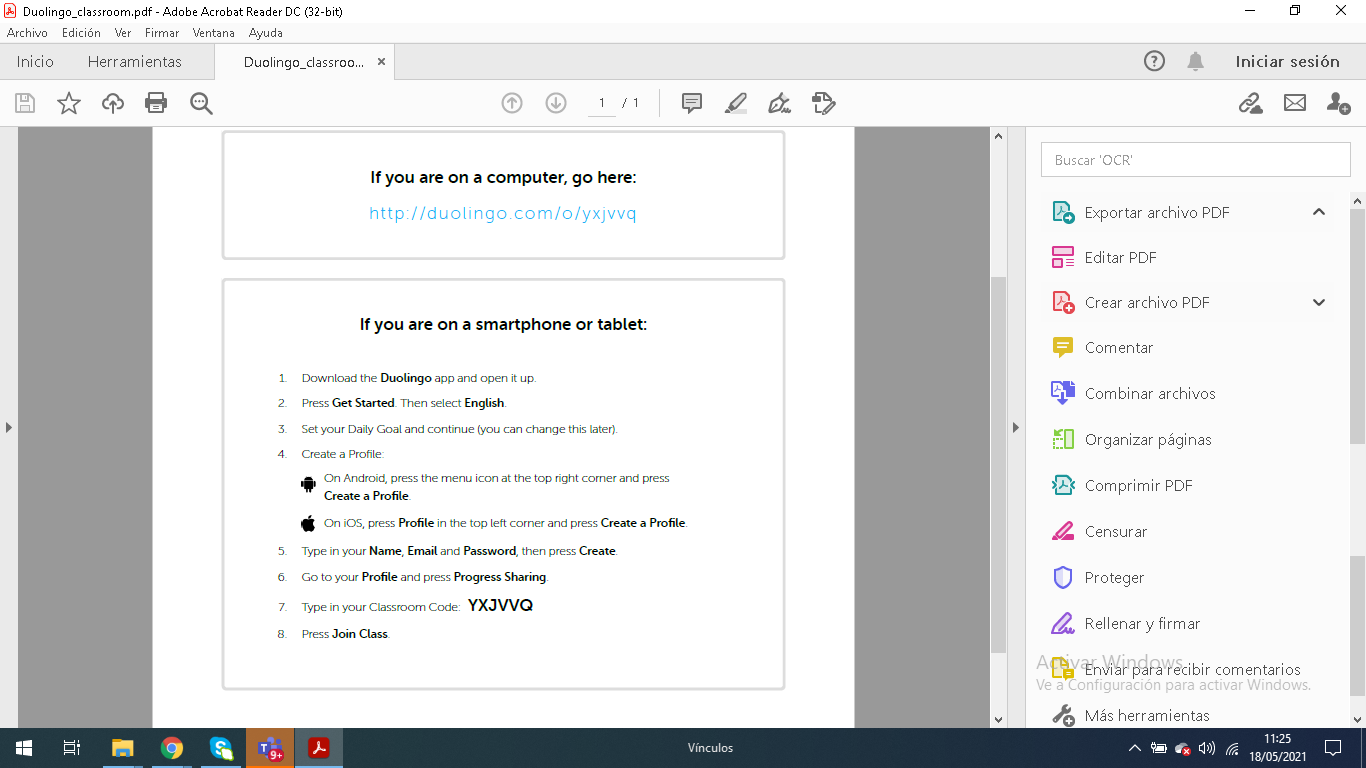Image resolution: width=1366 pixels, height=768 pixels.
Task: Go to the previous page arrow
Action: [x=512, y=103]
